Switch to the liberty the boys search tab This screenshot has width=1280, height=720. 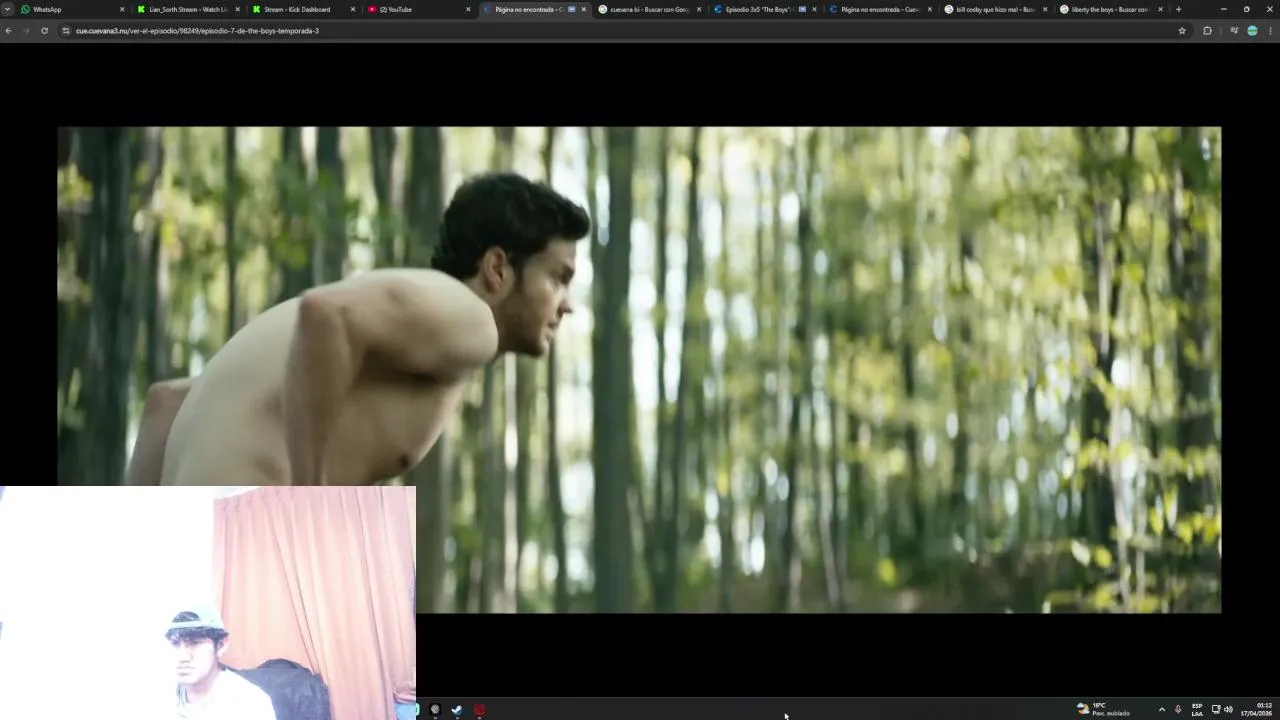pos(1109,9)
